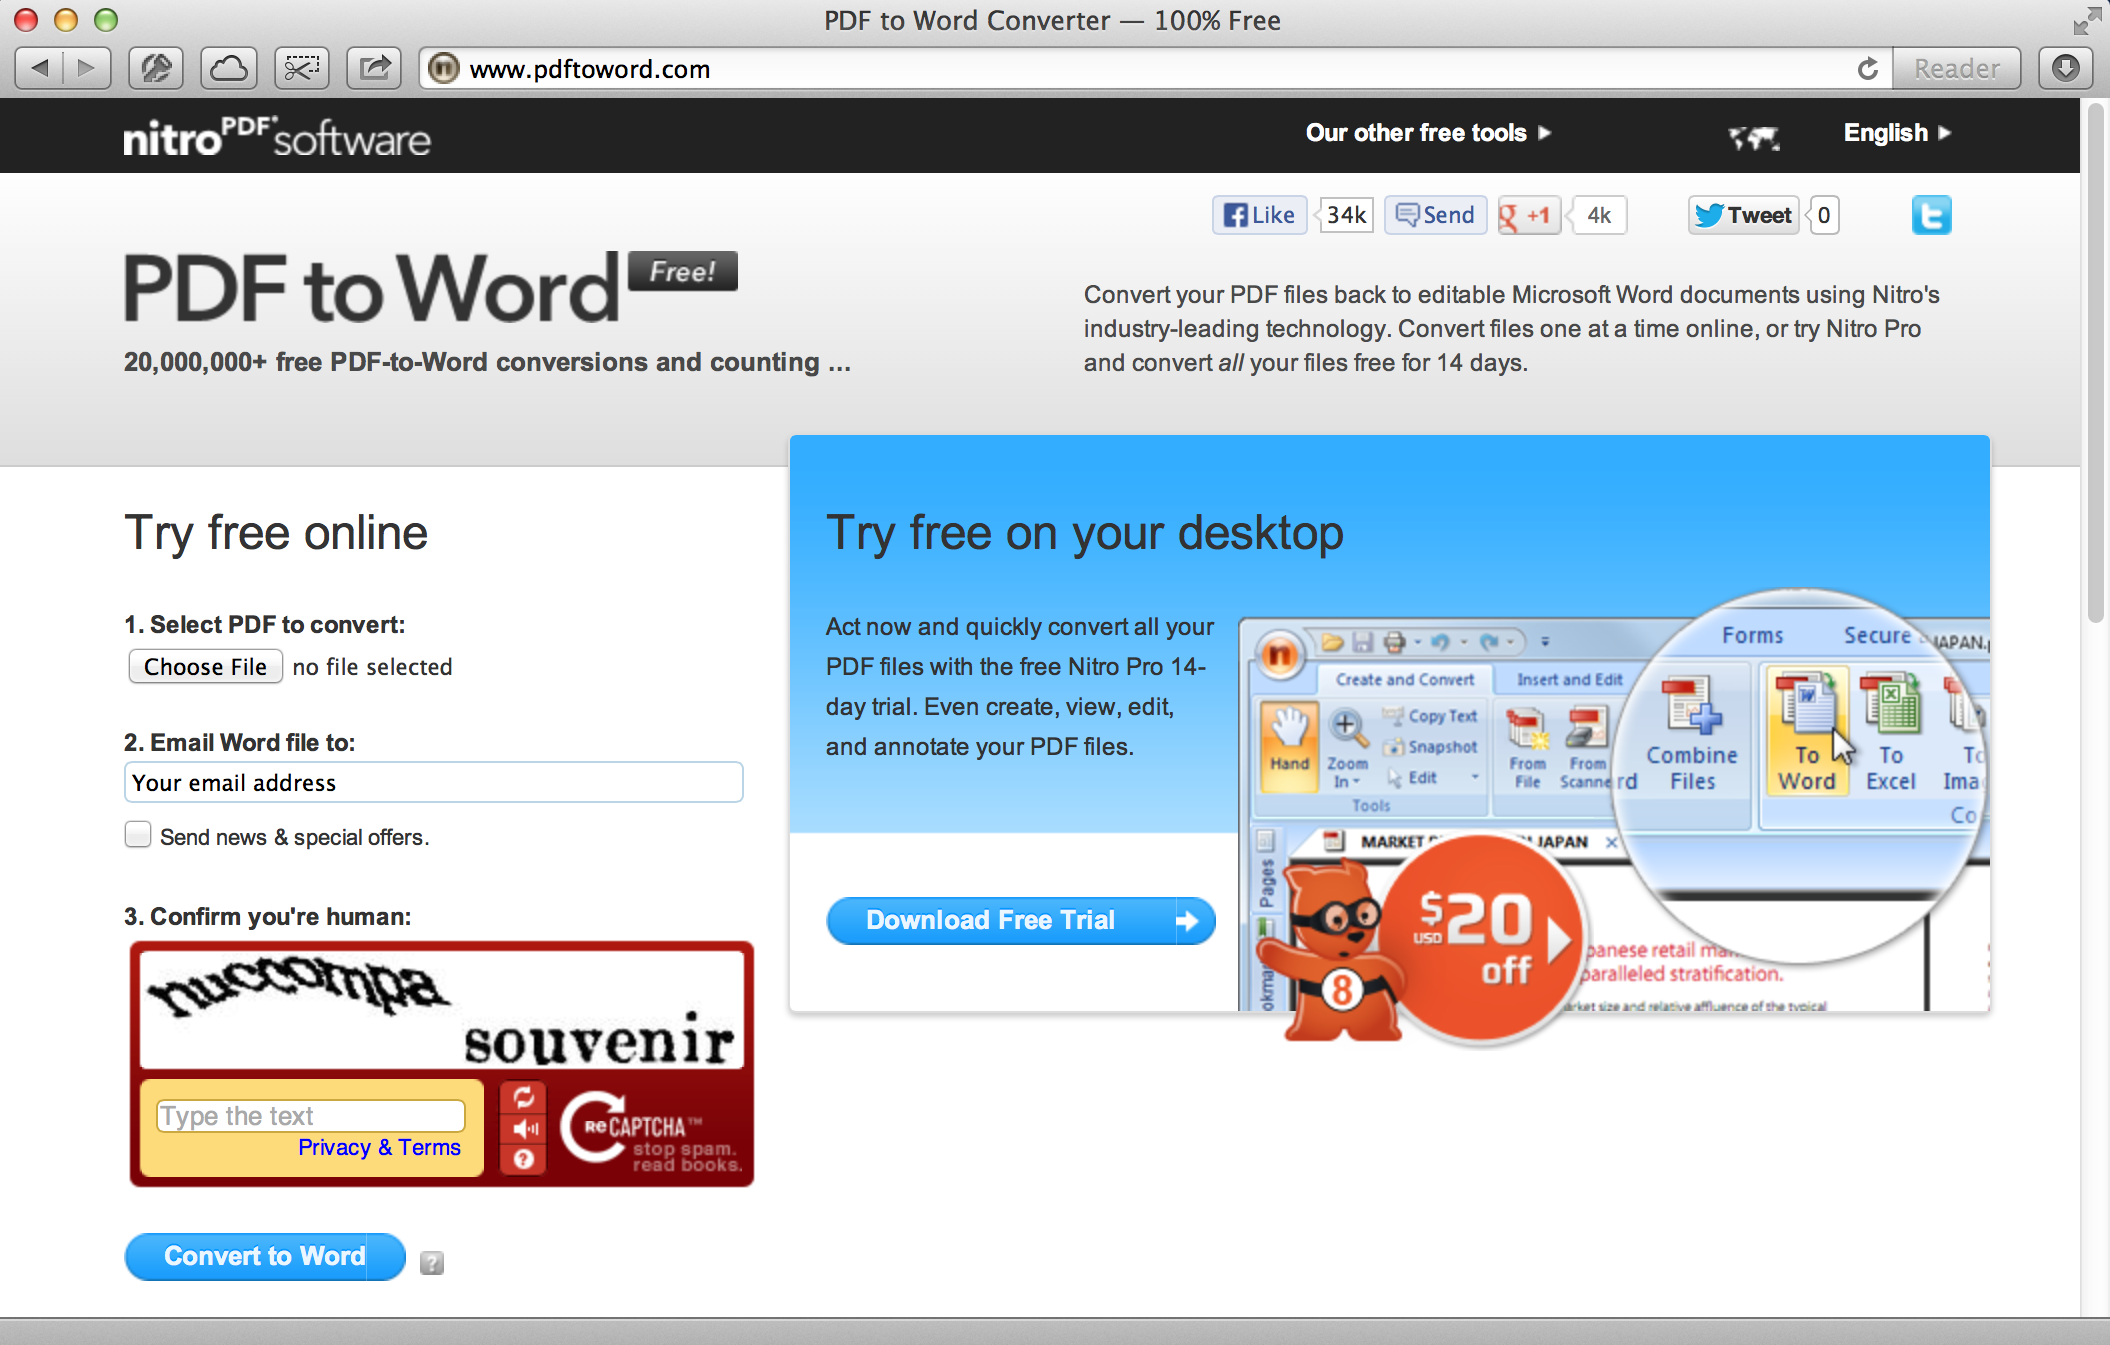
Task: Click the Facebook Like button
Action: (x=1260, y=215)
